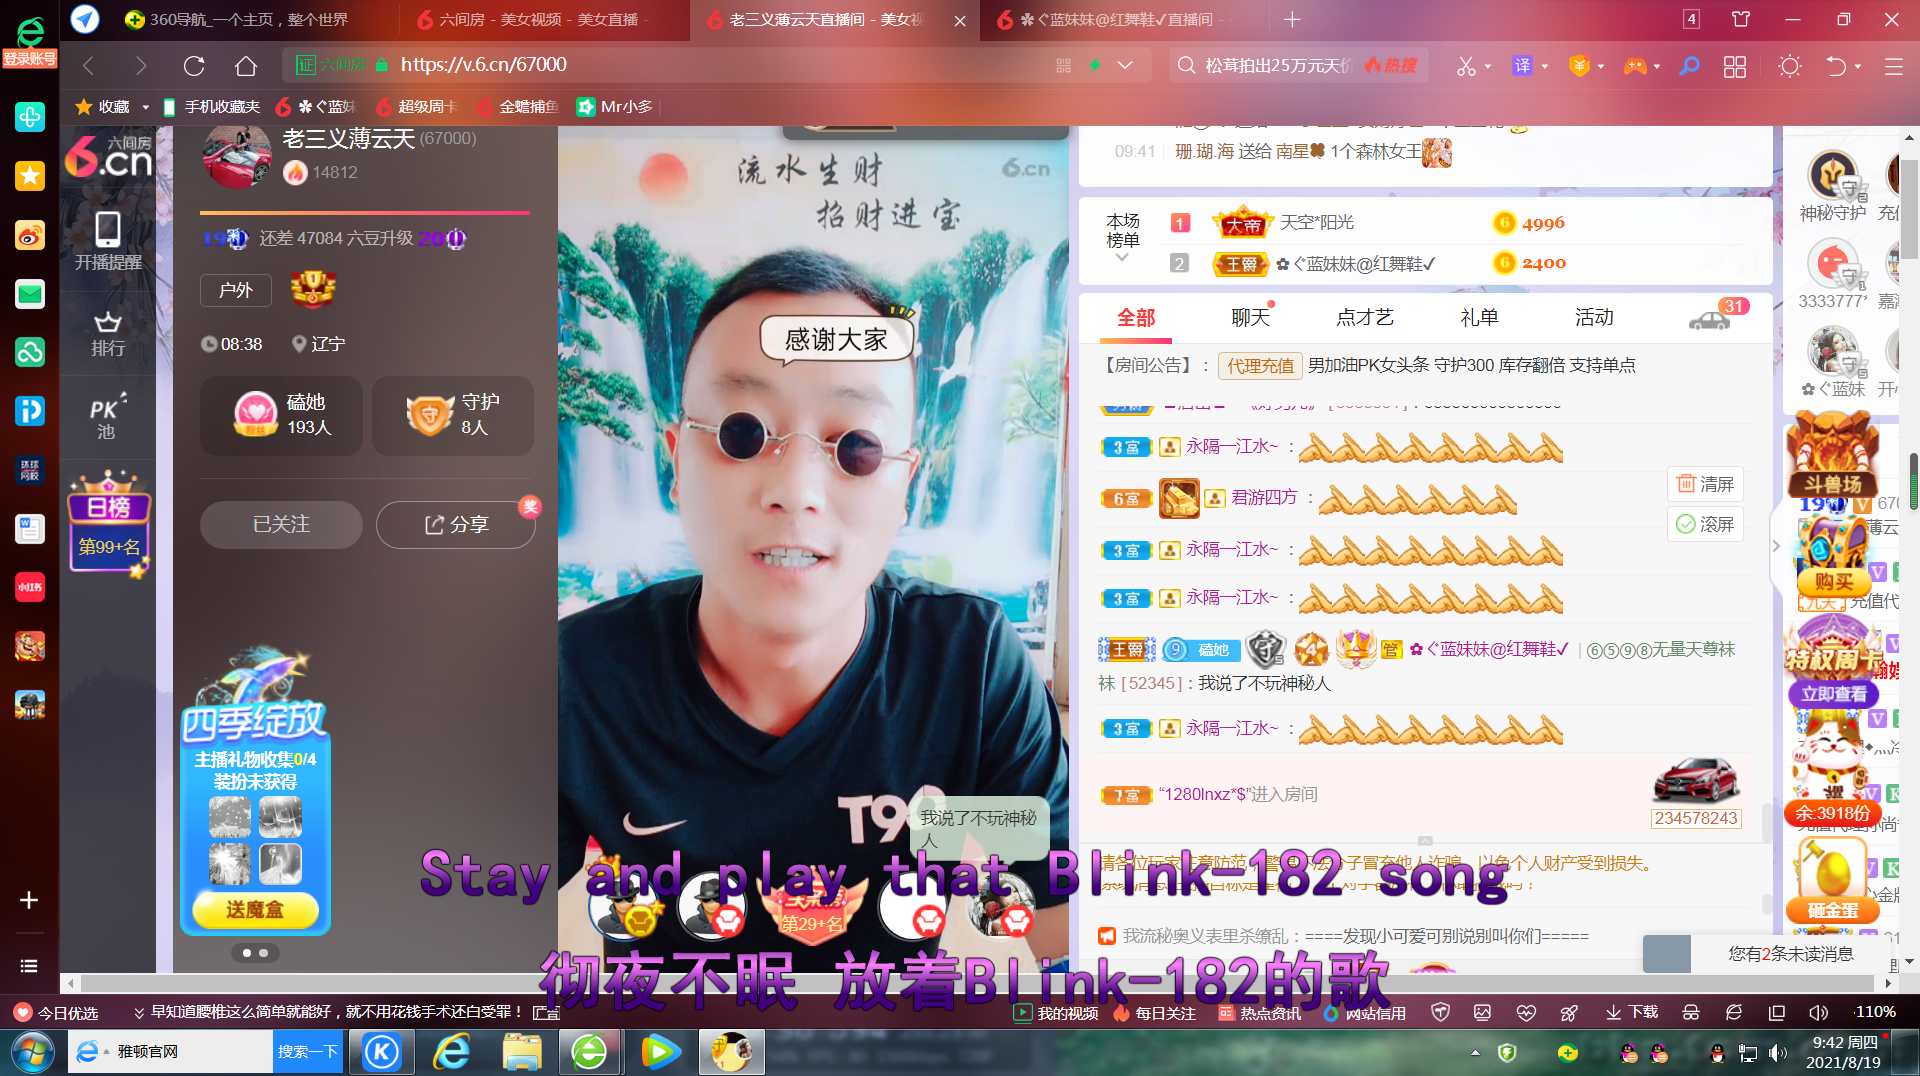Open the 收藏 bookmarks dropdown arrow
Viewport: 1920px width, 1076px height.
pos(145,107)
